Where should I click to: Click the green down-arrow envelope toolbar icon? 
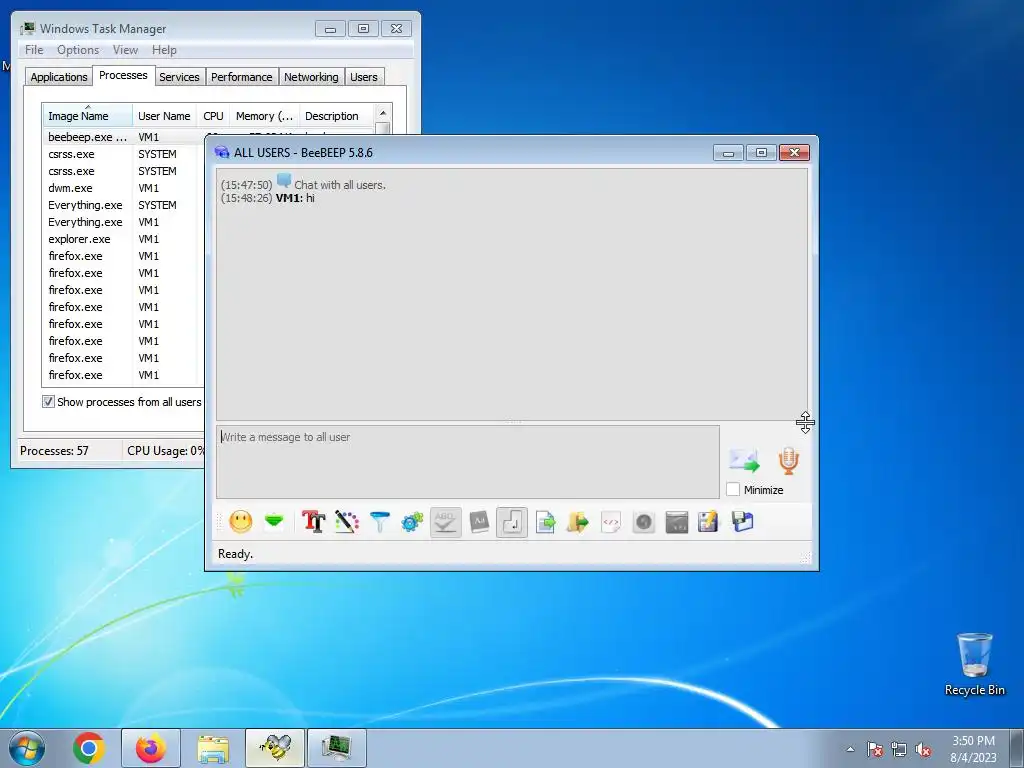coord(274,521)
